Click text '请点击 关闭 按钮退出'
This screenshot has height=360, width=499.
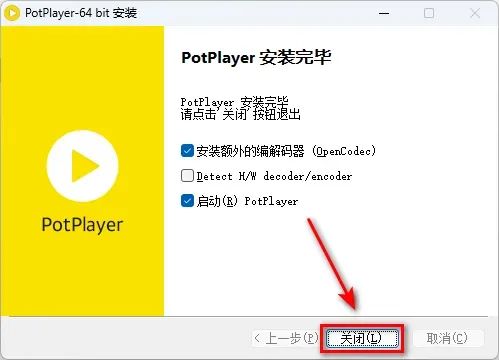[241, 114]
